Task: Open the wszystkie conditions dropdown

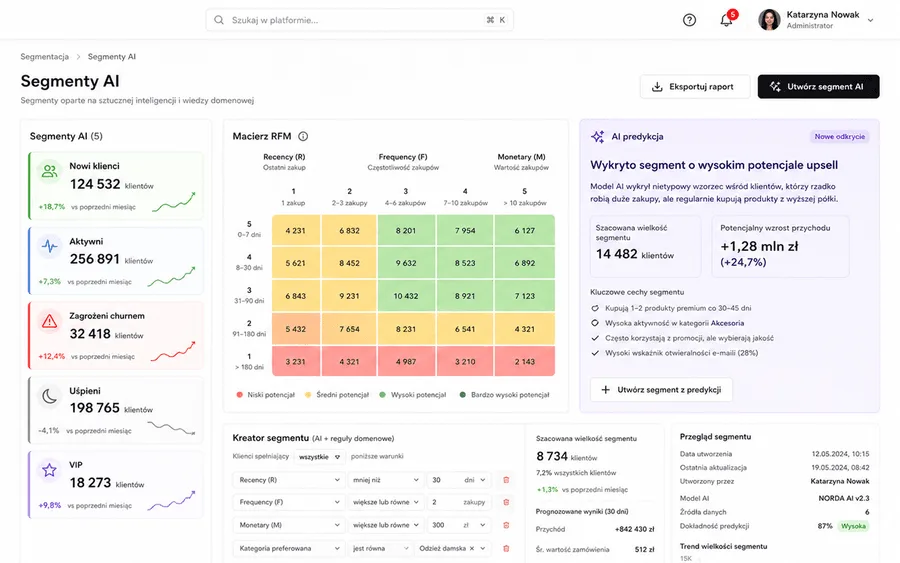Action: pos(319,457)
